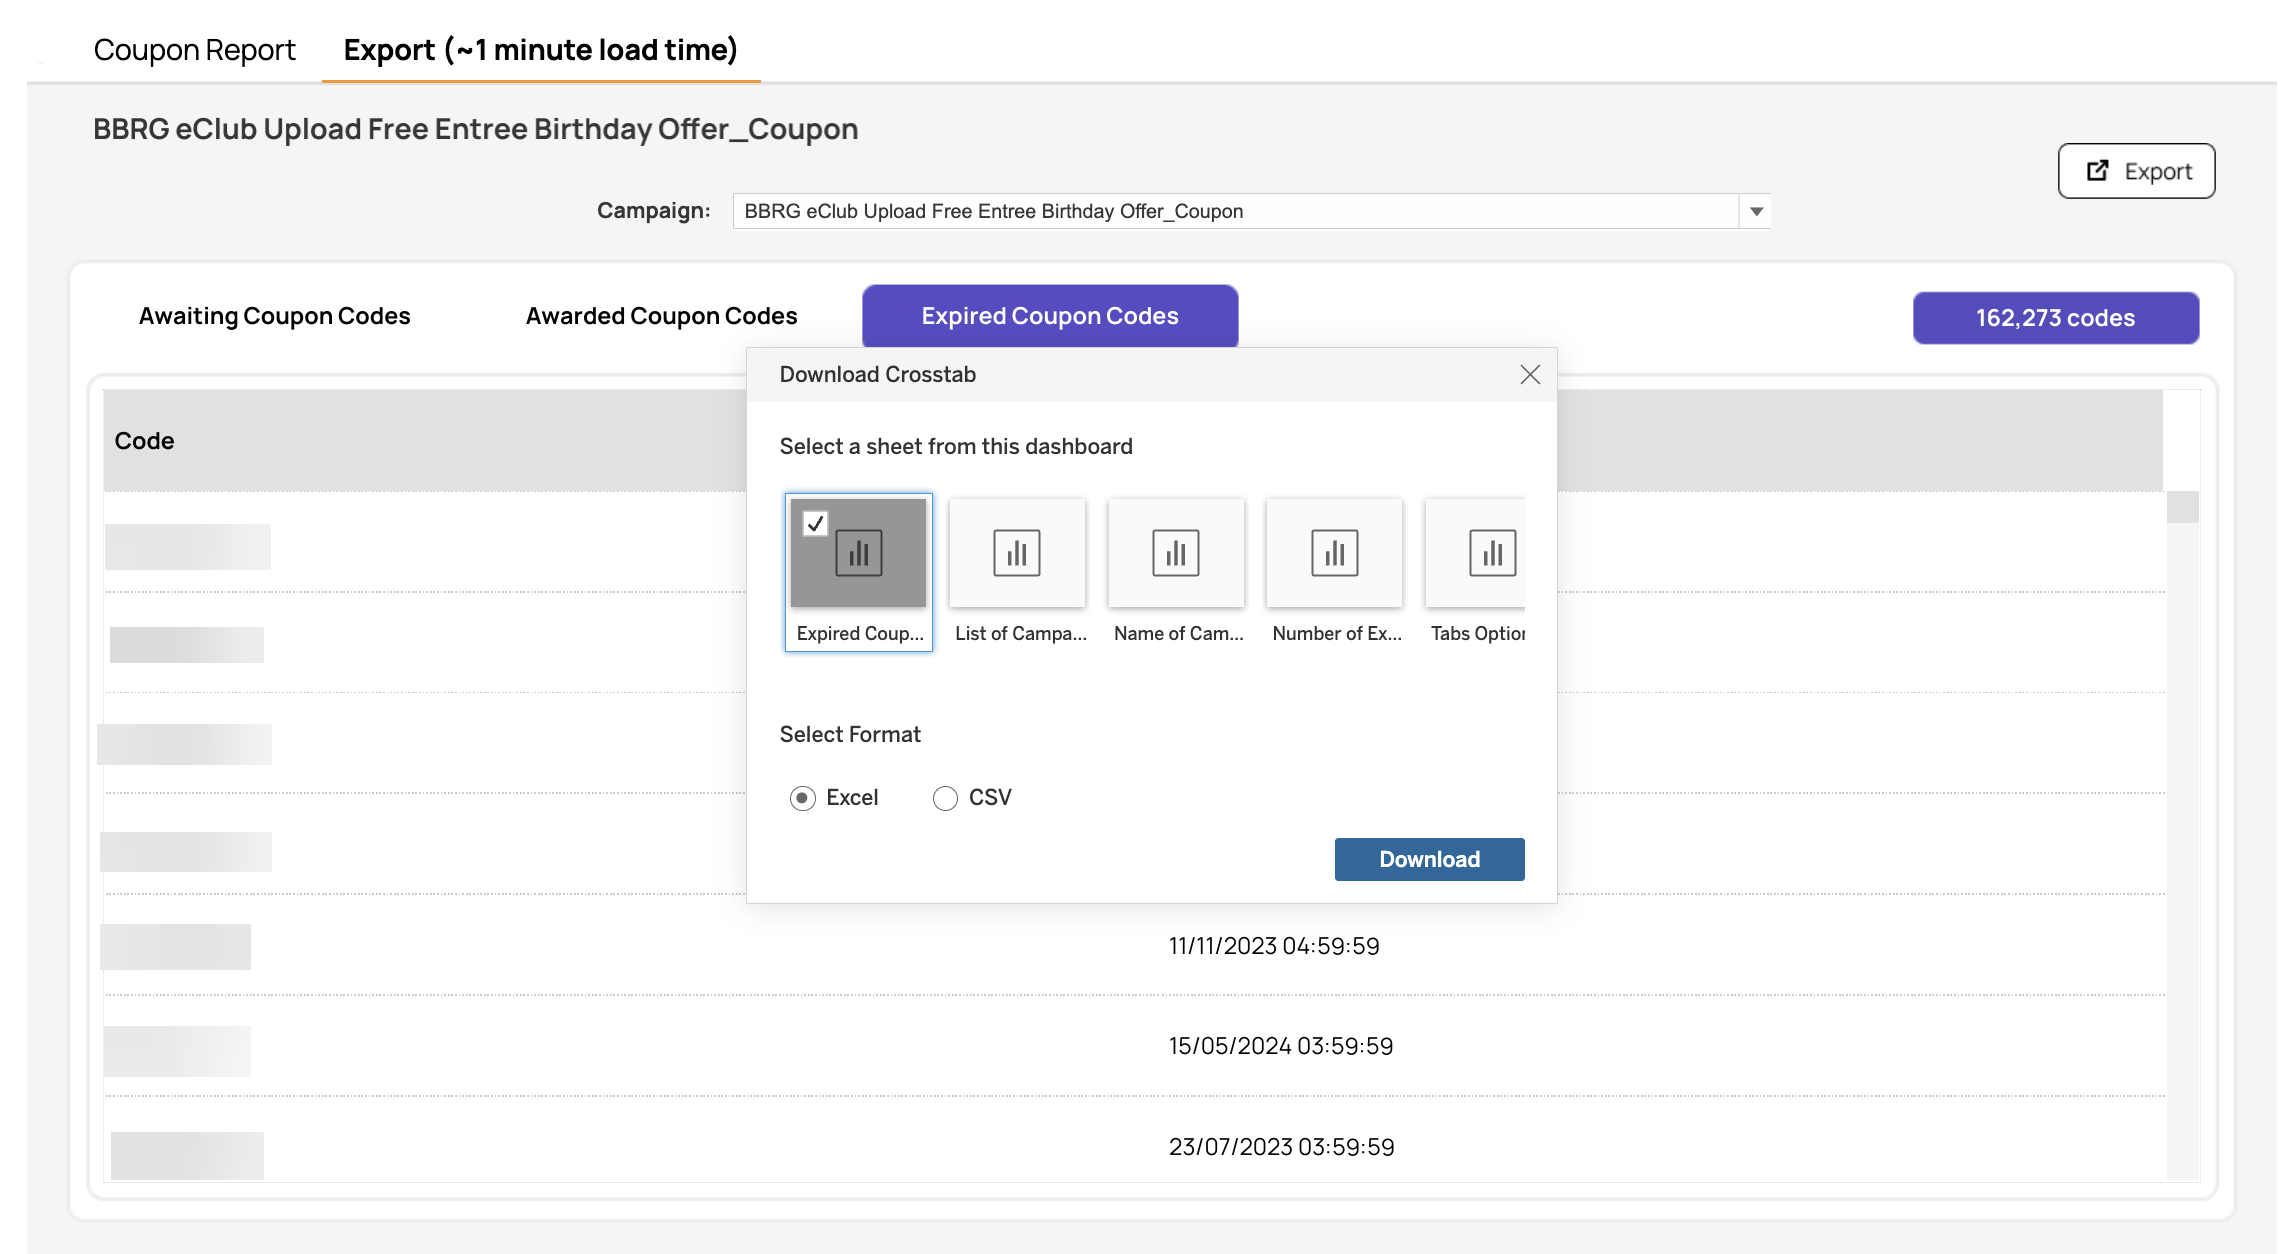Image resolution: width=2282 pixels, height=1254 pixels.
Task: Open the Awaiting Coupon Codes tab
Action: click(x=275, y=316)
